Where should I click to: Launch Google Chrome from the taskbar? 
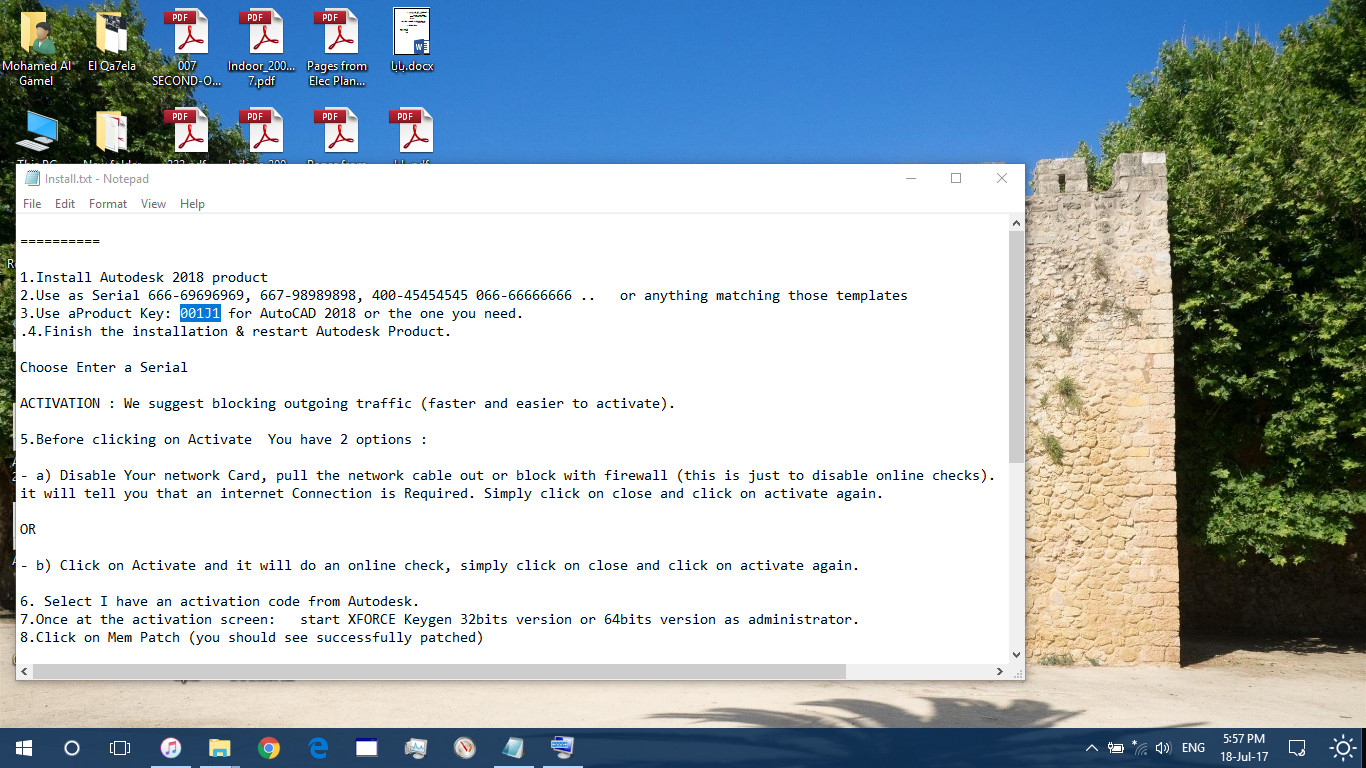268,748
